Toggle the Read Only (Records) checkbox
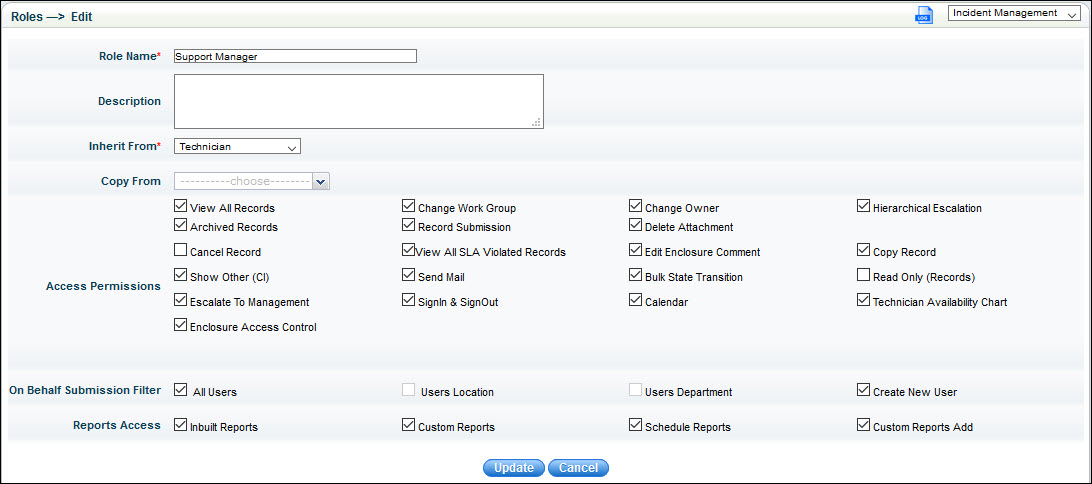Screen dimensions: 1092x484 coord(864,276)
